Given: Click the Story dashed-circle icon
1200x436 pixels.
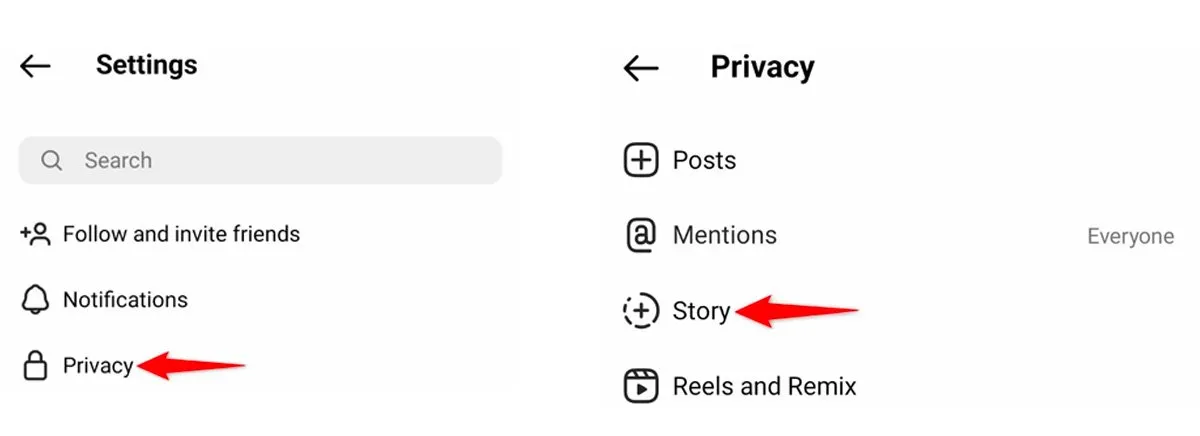Looking at the screenshot, I should [x=641, y=311].
